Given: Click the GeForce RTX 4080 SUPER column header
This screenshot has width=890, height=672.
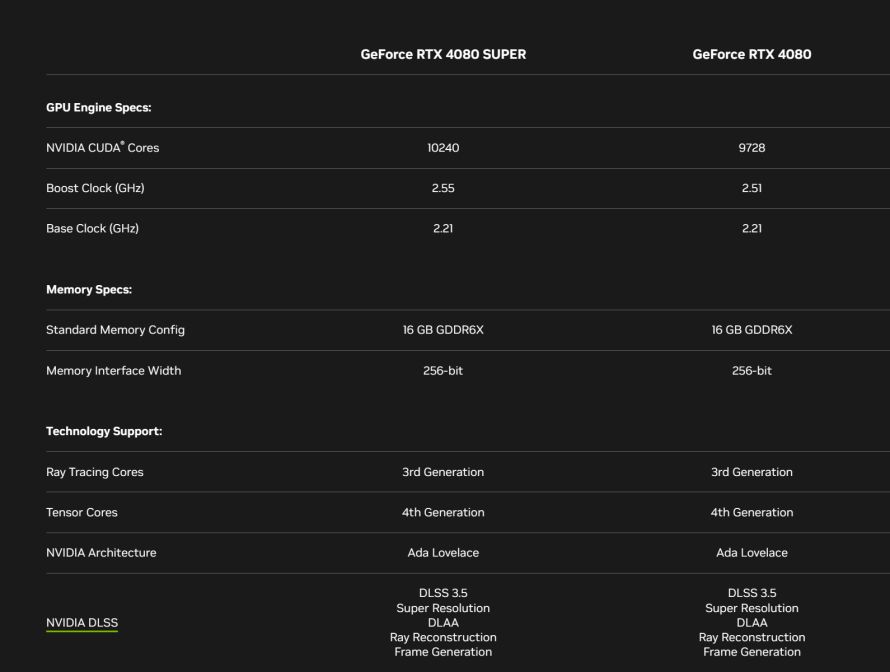Looking at the screenshot, I should coord(443,55).
